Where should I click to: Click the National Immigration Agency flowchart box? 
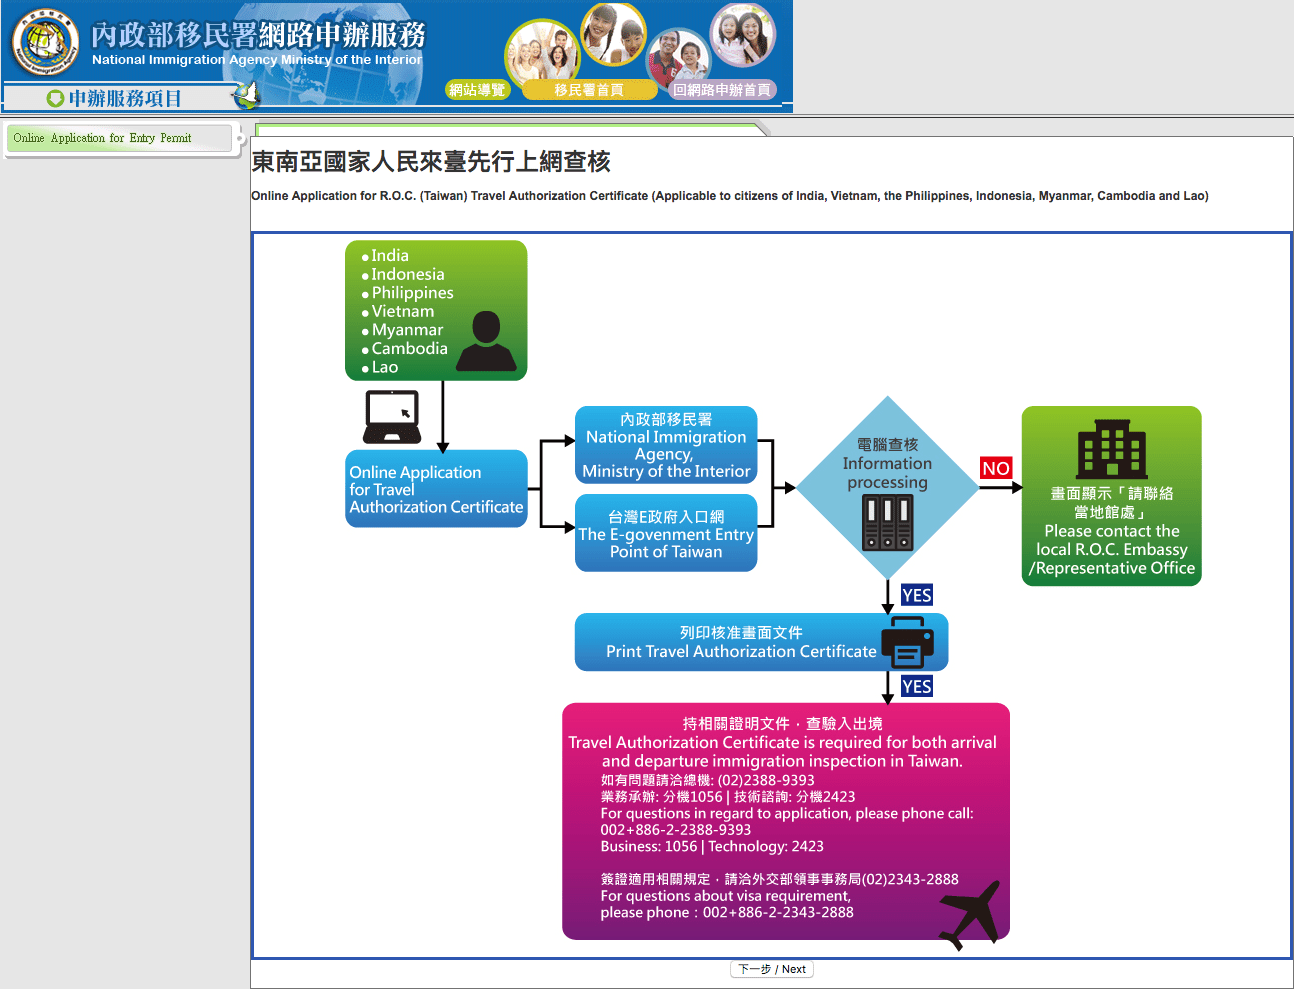point(666,445)
